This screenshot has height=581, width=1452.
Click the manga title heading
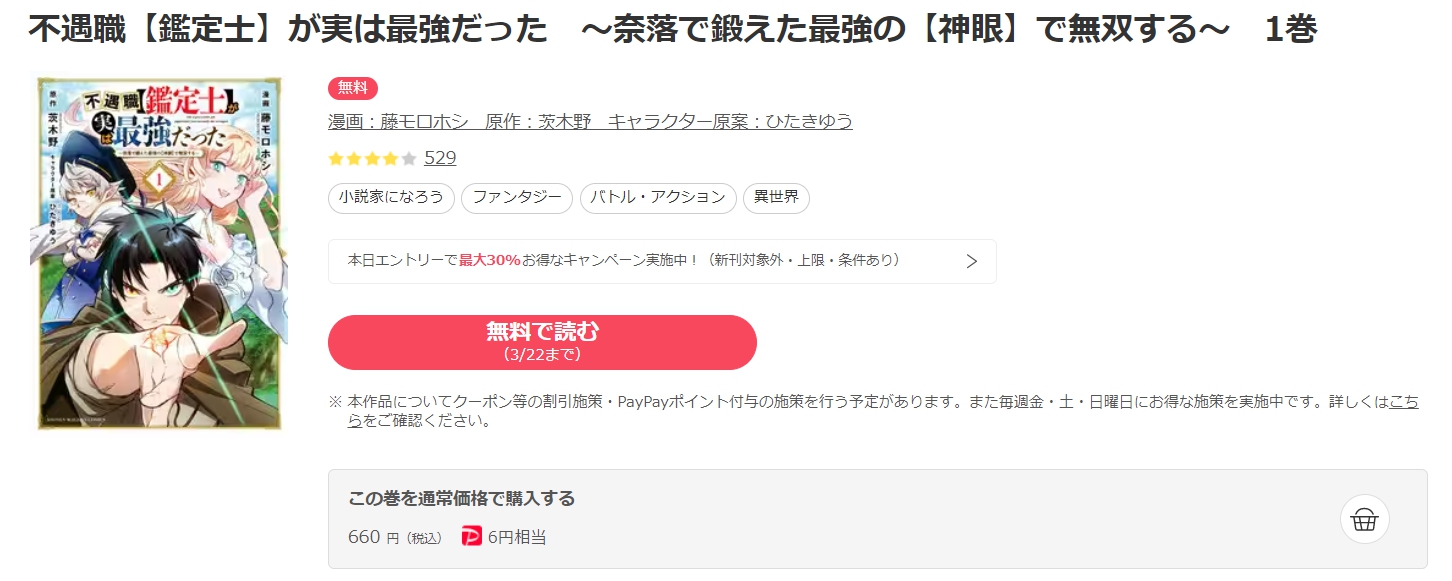pos(672,30)
